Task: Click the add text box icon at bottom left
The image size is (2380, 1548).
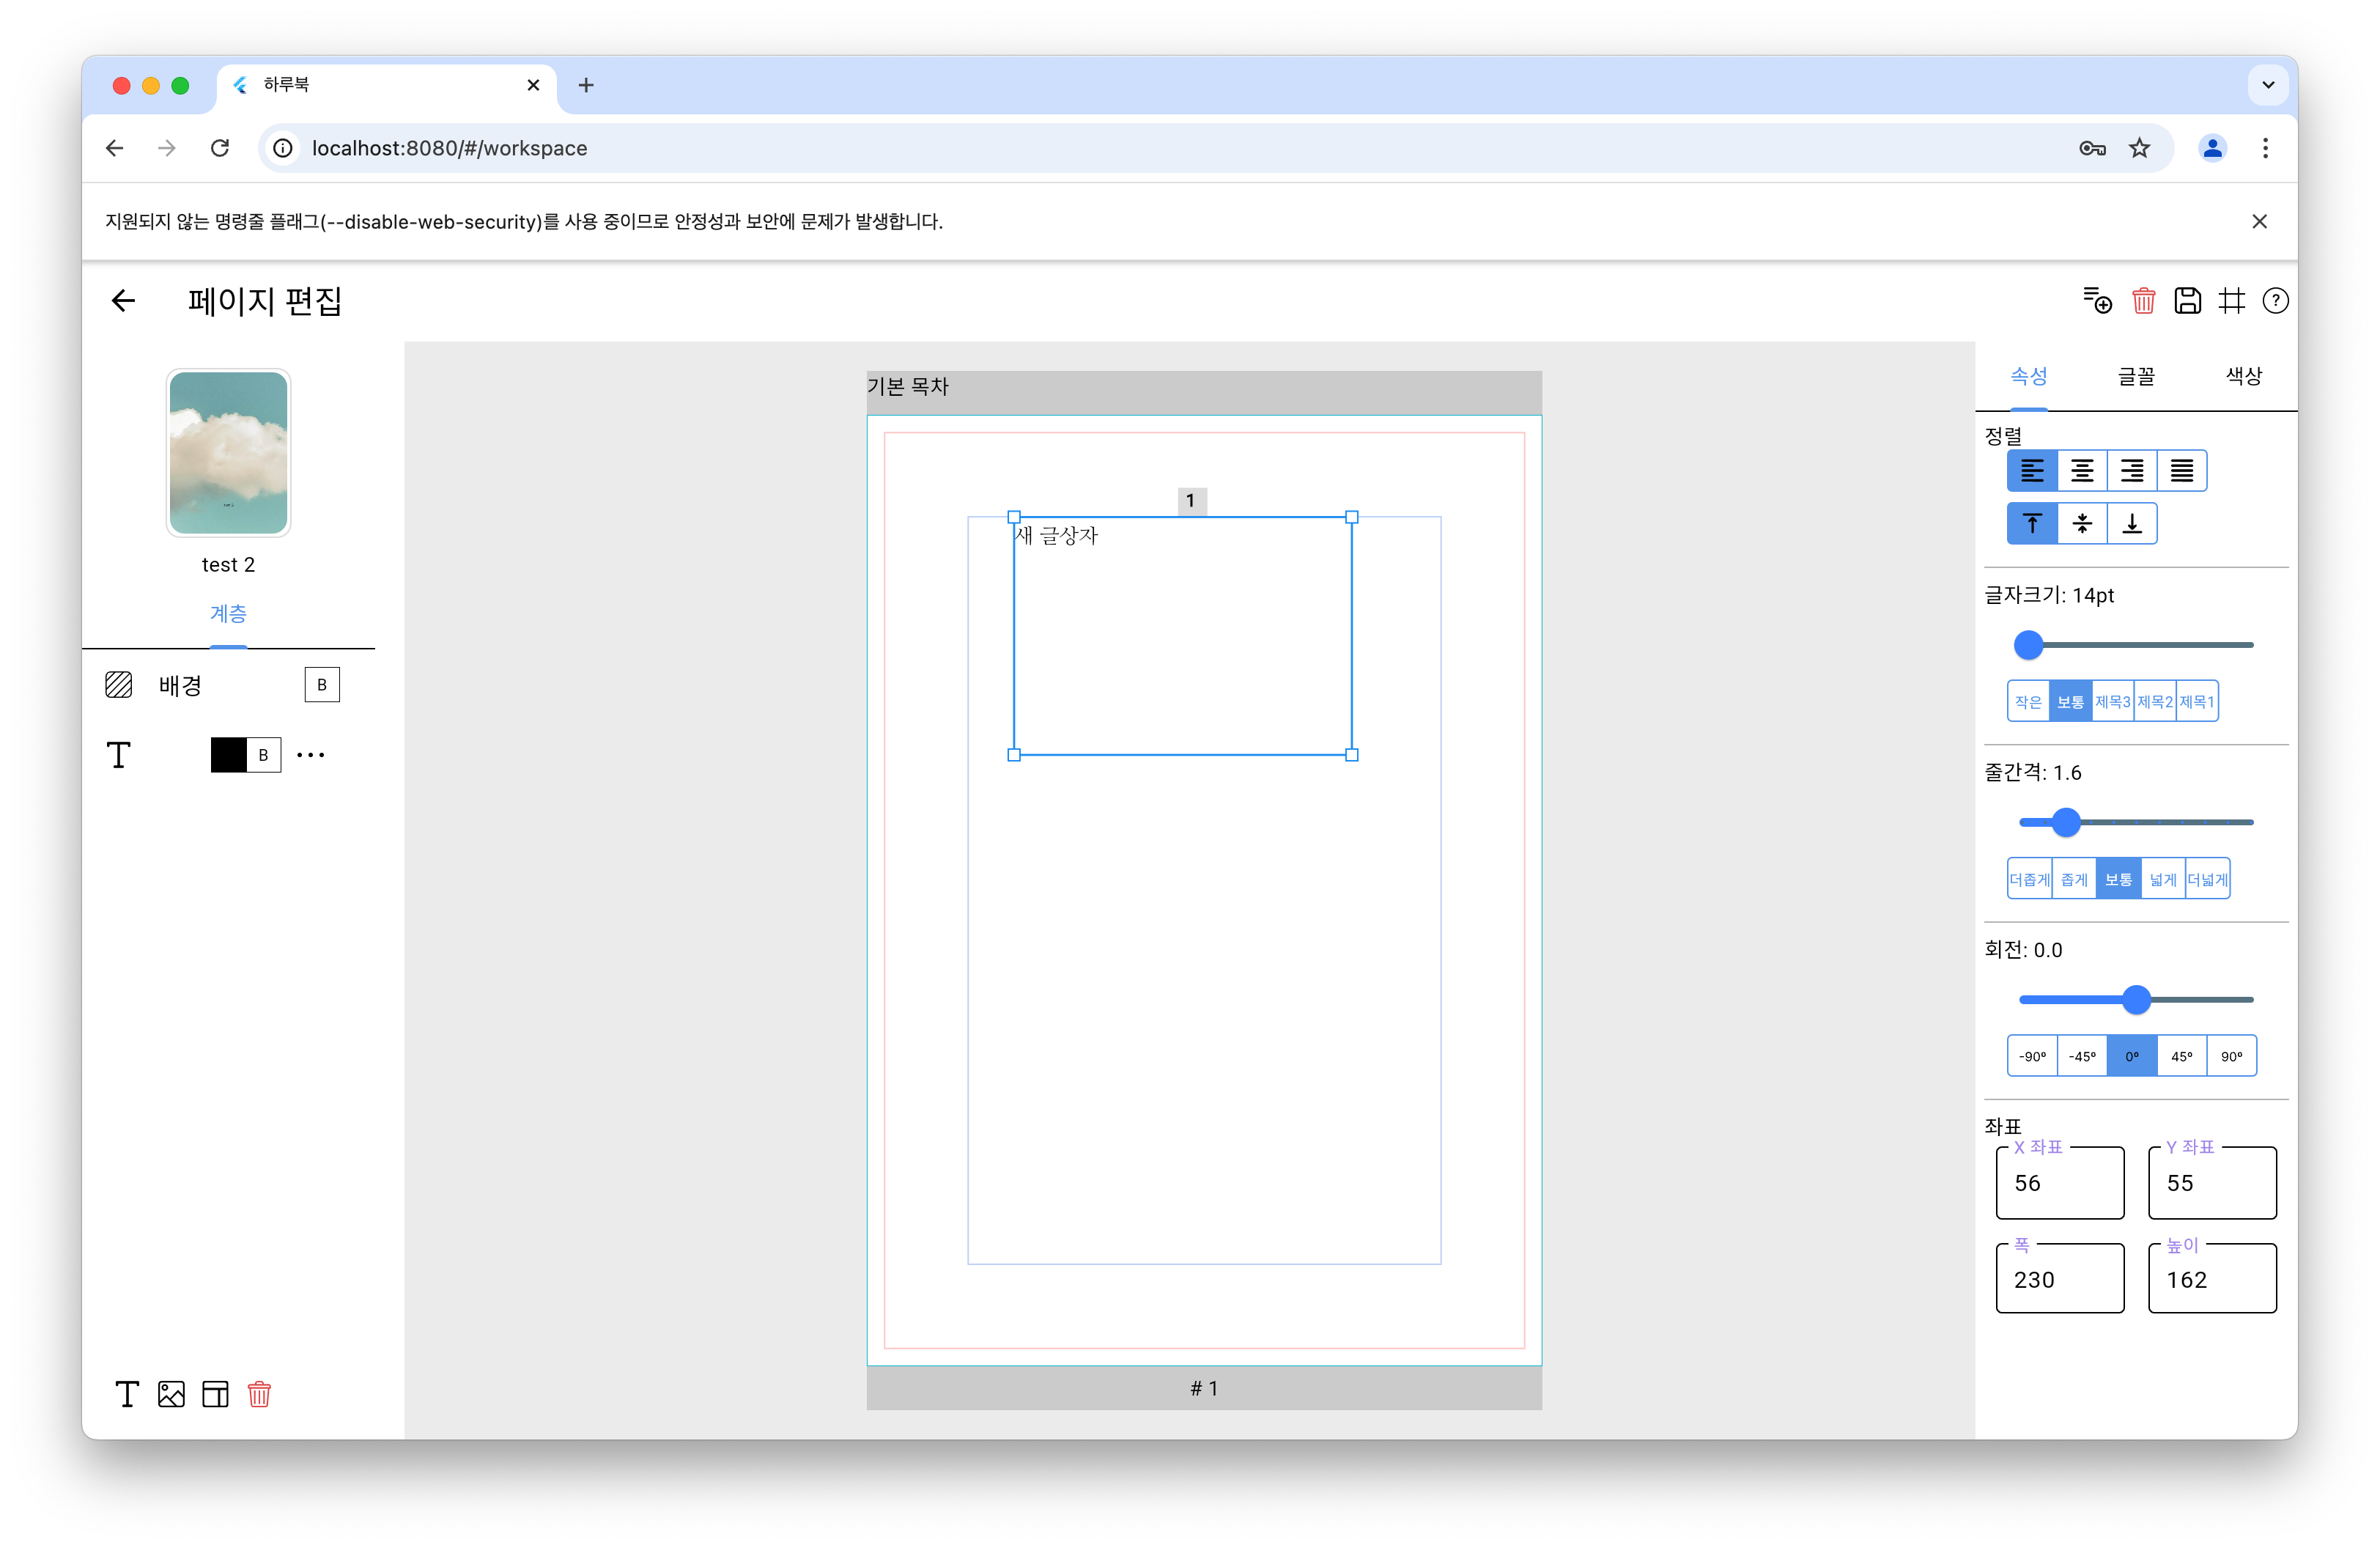Action: point(127,1394)
